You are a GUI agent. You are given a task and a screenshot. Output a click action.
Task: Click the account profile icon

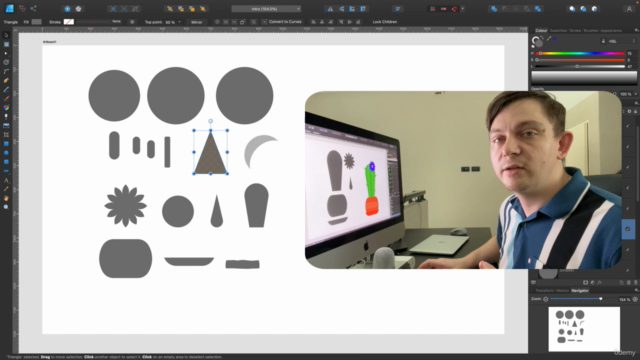(x=629, y=9)
